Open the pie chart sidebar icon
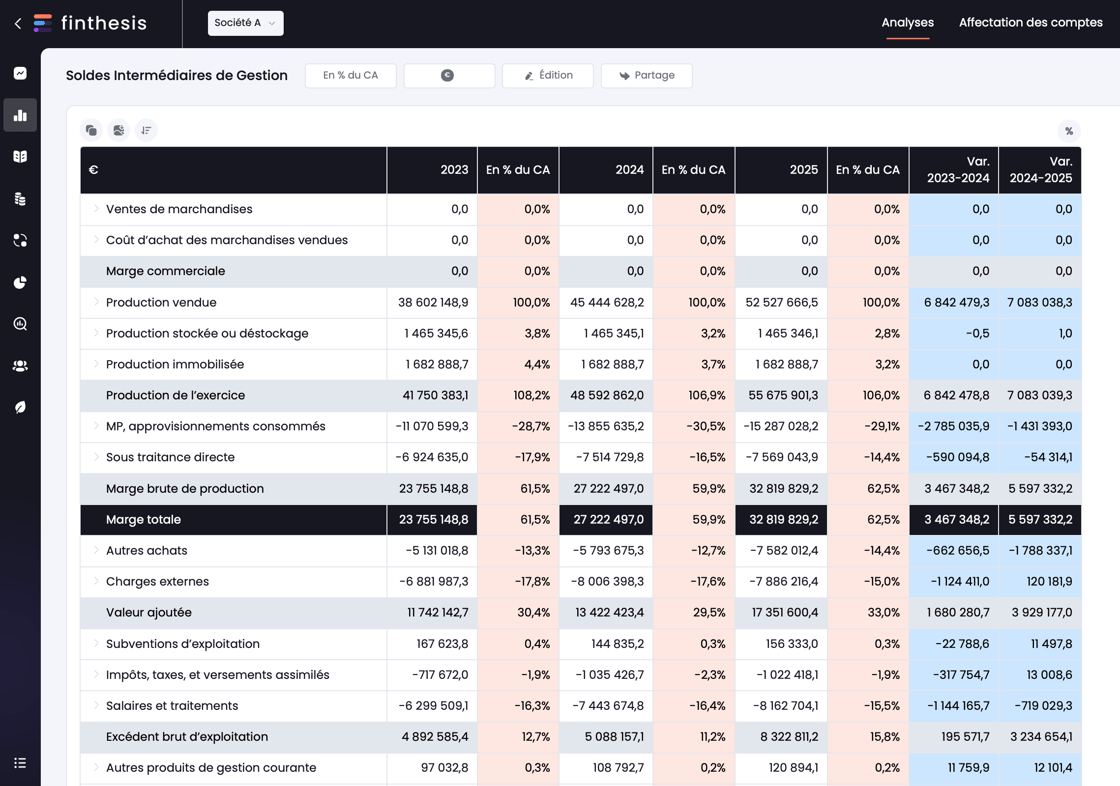This screenshot has height=786, width=1120. [20, 282]
